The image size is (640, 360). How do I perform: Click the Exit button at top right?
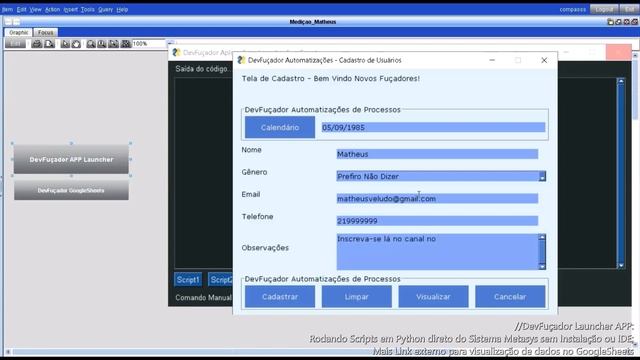(x=629, y=9)
